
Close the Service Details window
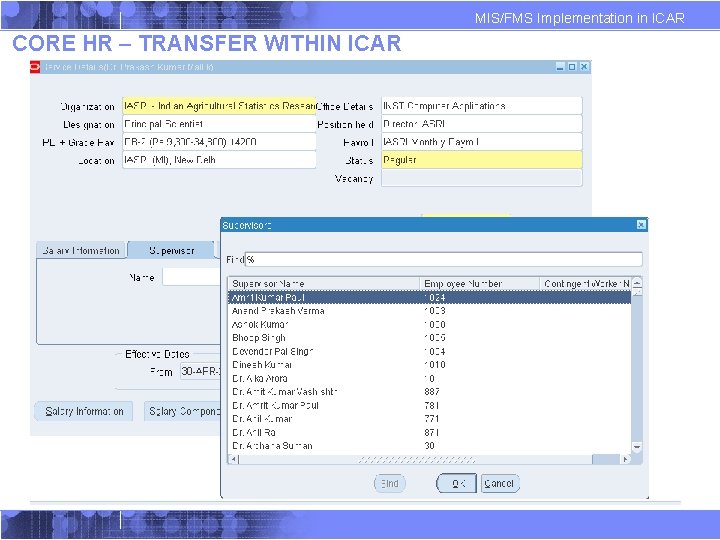[x=584, y=67]
